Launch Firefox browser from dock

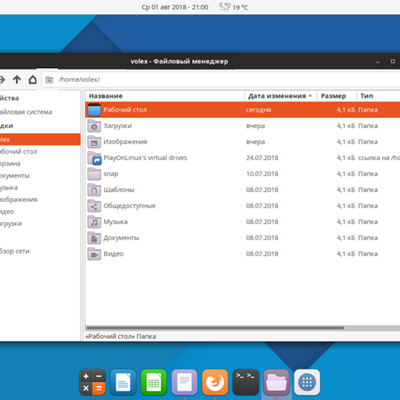(x=215, y=382)
